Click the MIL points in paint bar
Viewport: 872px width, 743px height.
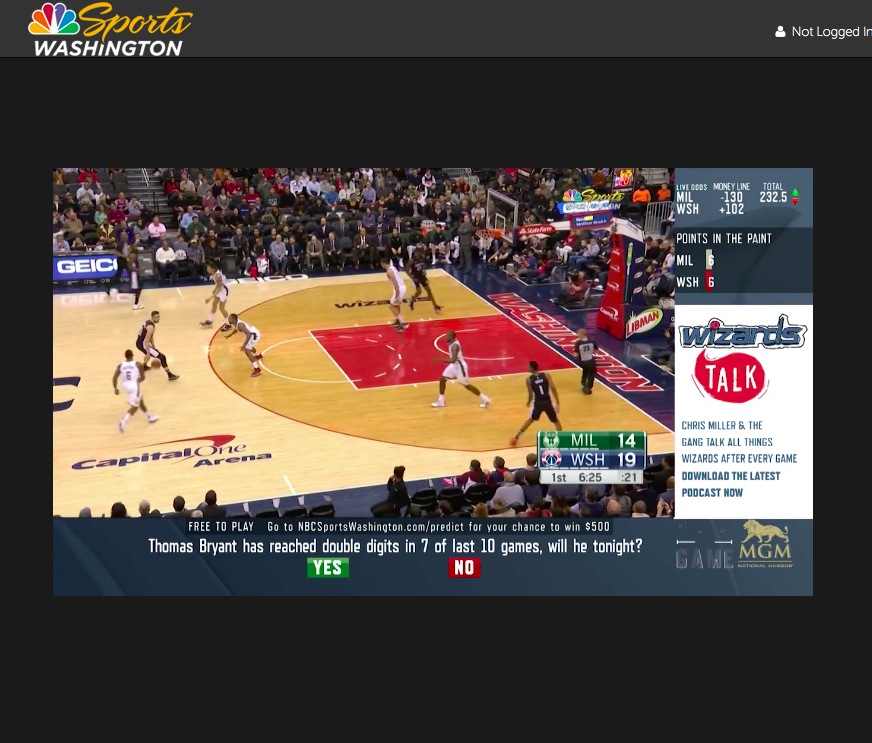coord(710,260)
